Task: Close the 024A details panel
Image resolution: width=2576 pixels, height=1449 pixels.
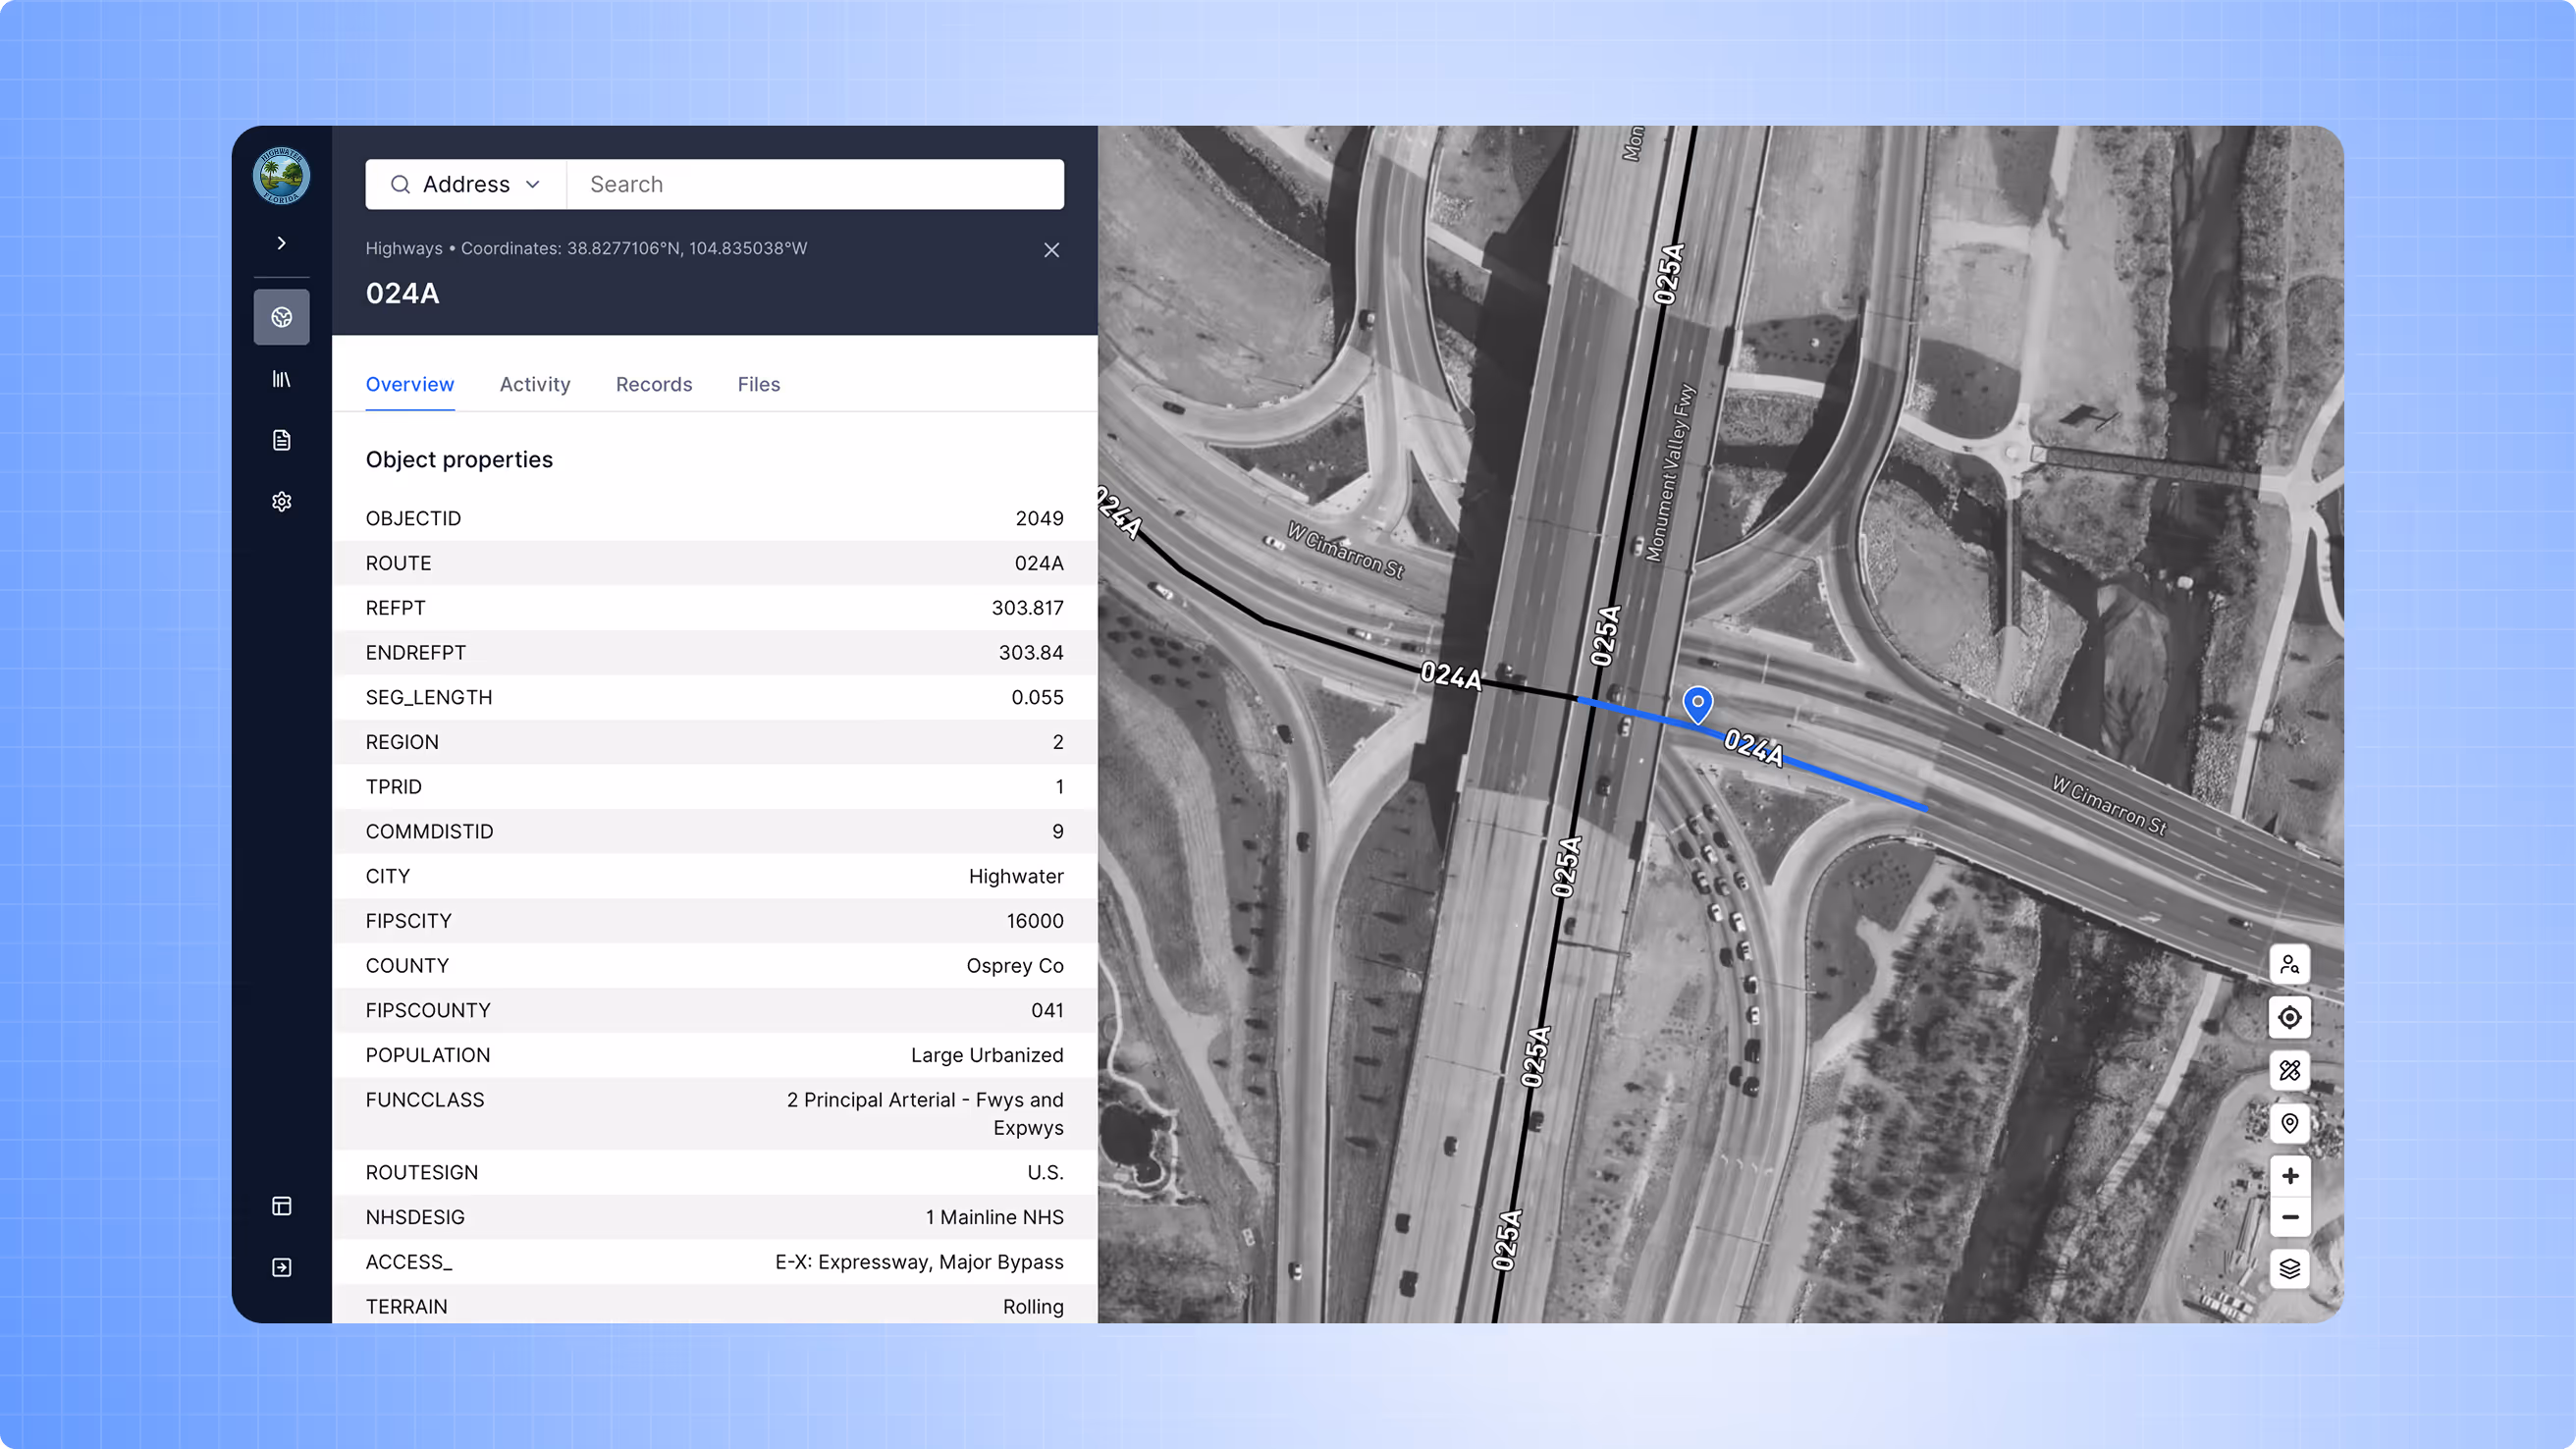Action: [x=1051, y=250]
